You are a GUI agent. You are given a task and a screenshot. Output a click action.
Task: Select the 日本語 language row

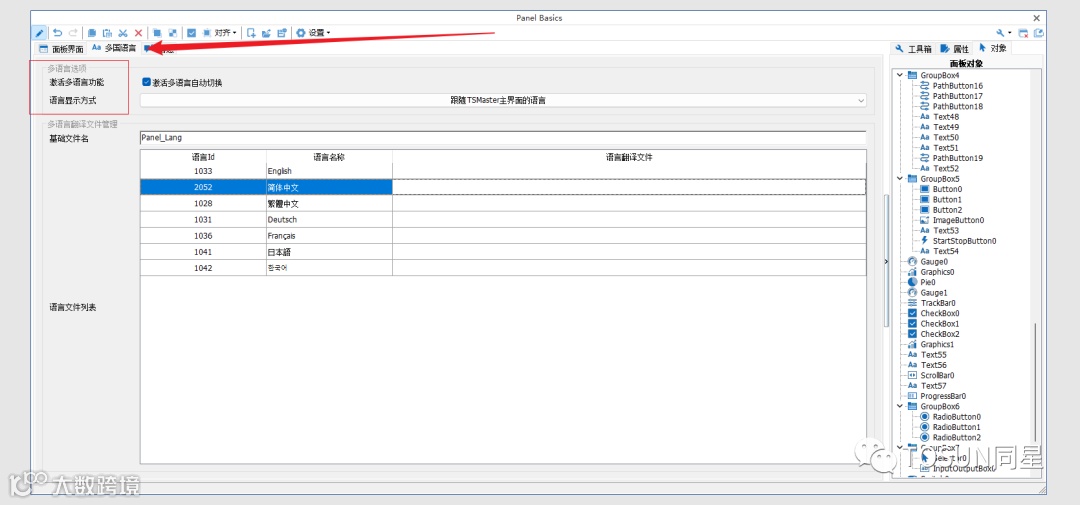pyautogui.click(x=503, y=252)
